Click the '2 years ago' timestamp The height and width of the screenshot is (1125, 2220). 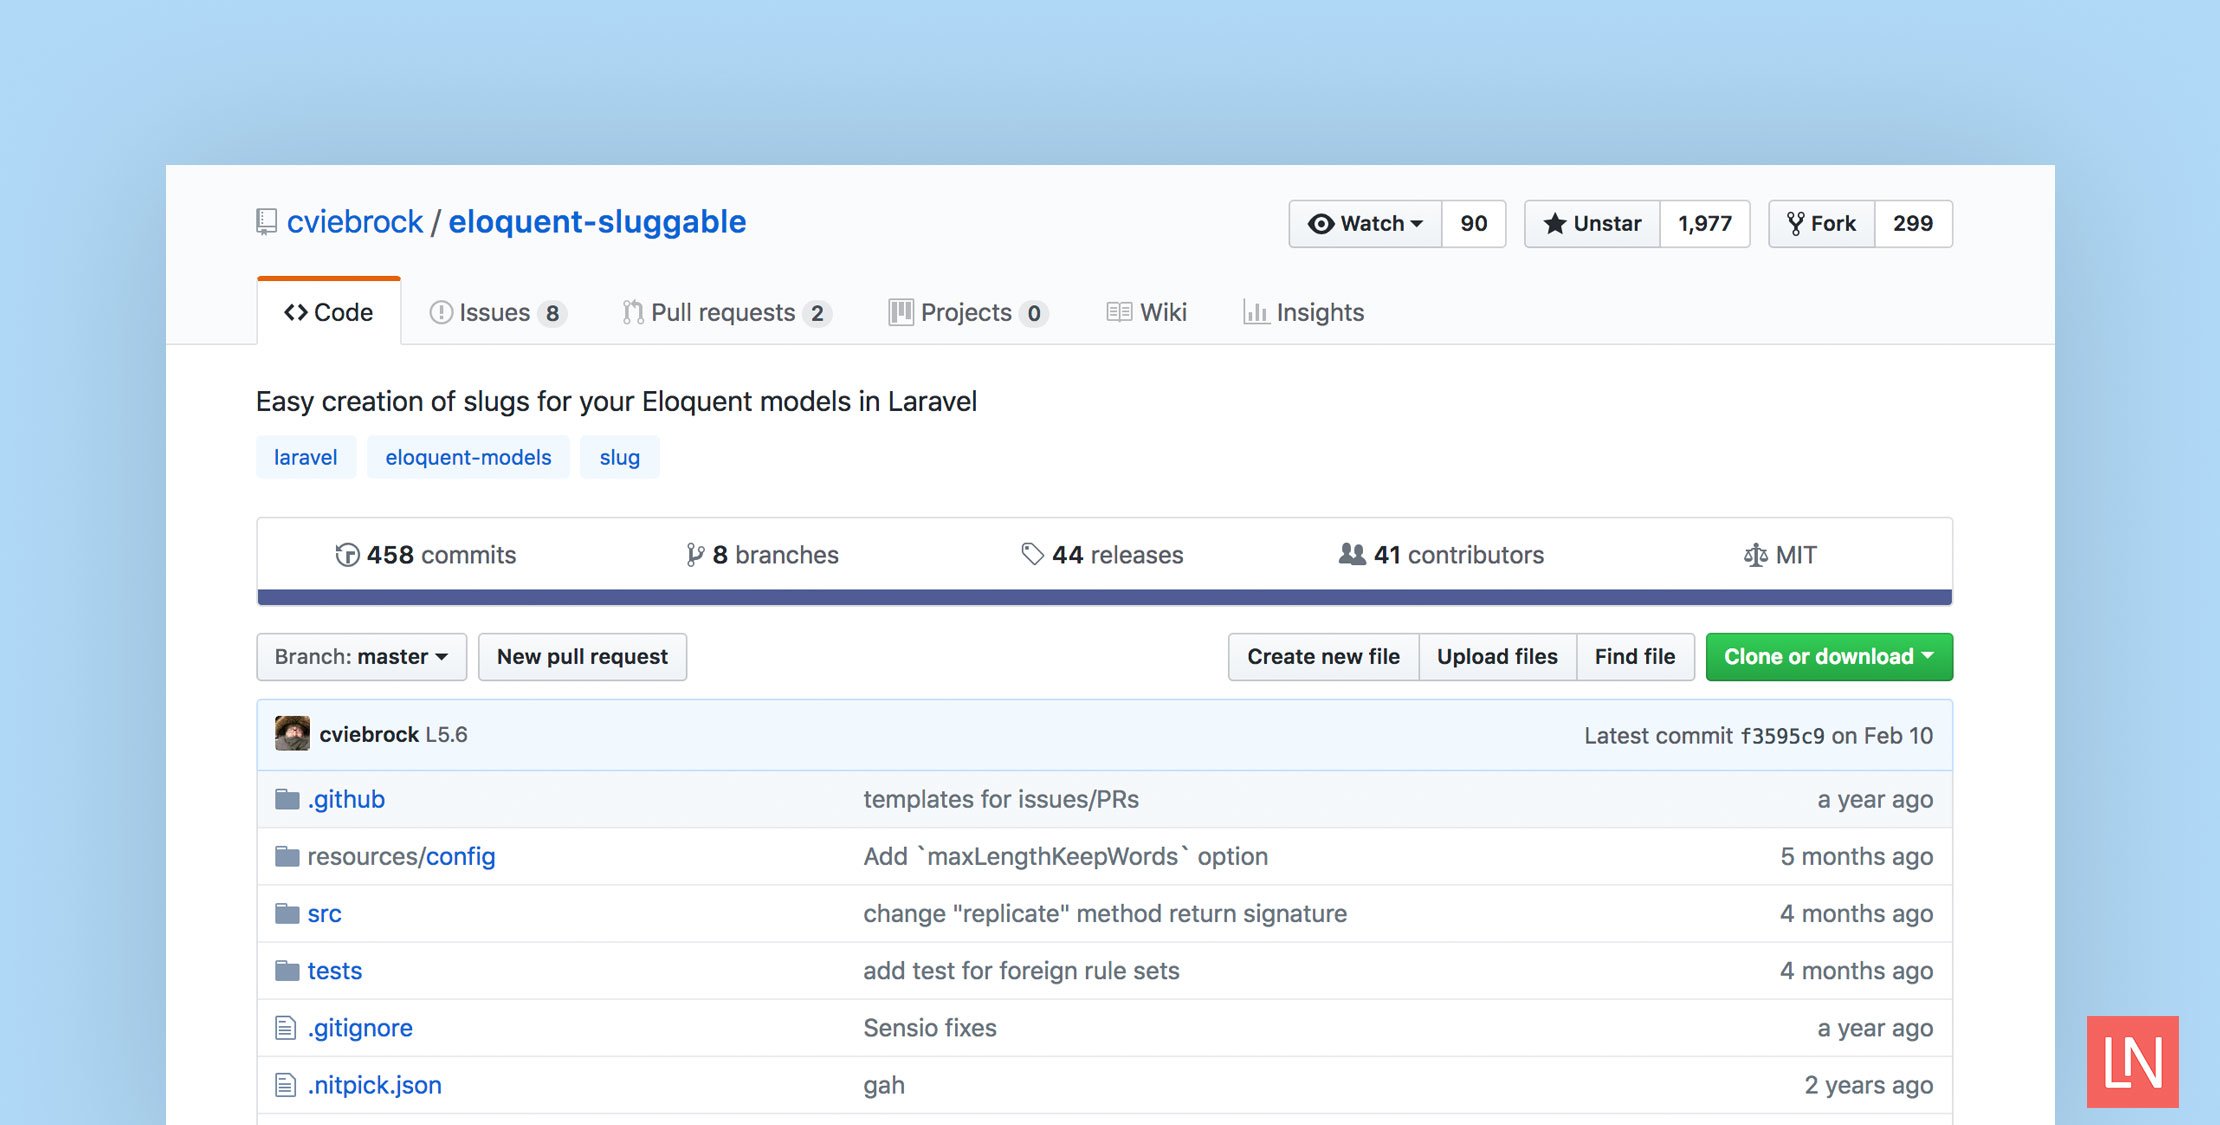[1869, 1085]
